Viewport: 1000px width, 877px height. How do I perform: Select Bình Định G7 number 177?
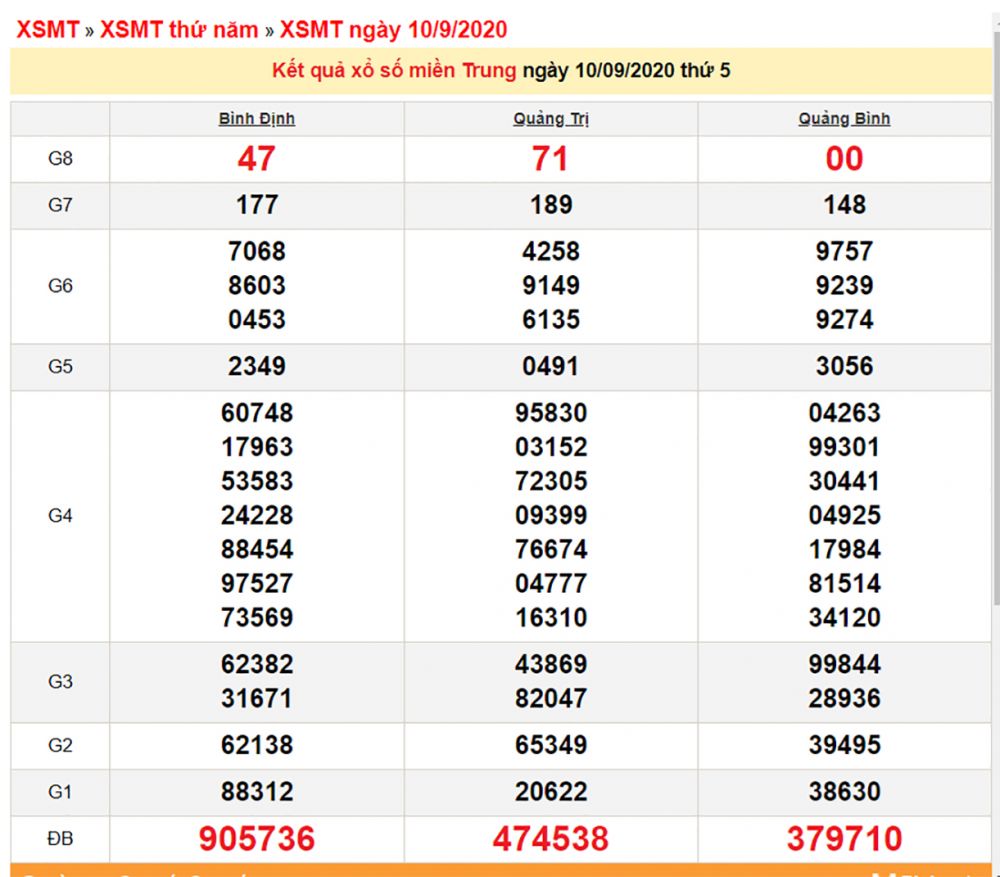click(257, 205)
